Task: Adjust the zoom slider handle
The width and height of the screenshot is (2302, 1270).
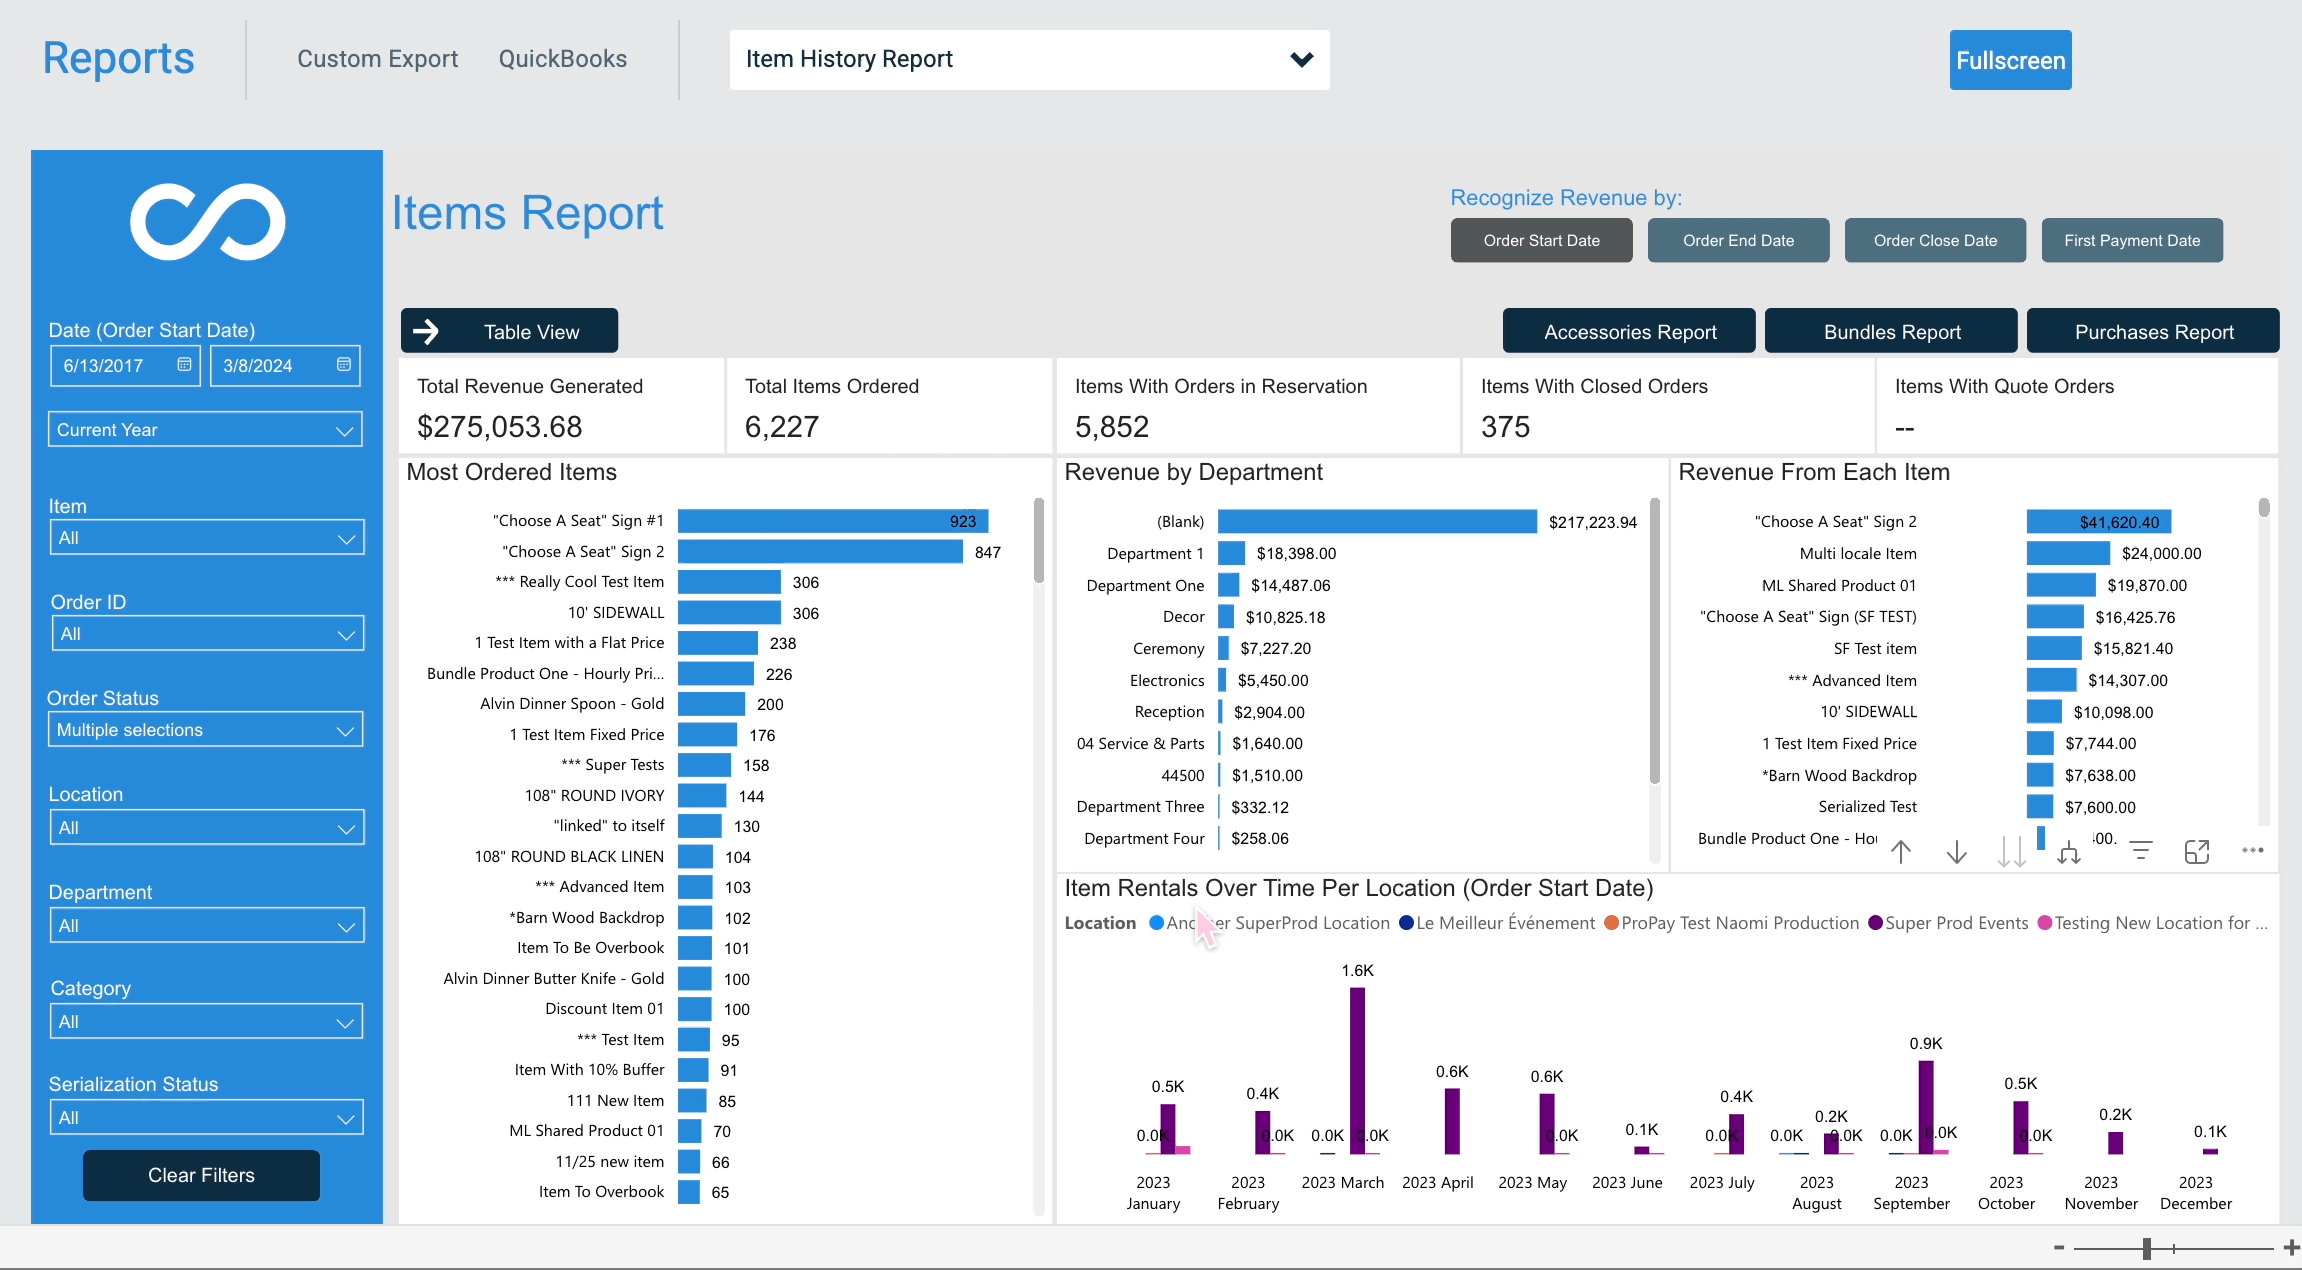Action: click(x=2147, y=1248)
